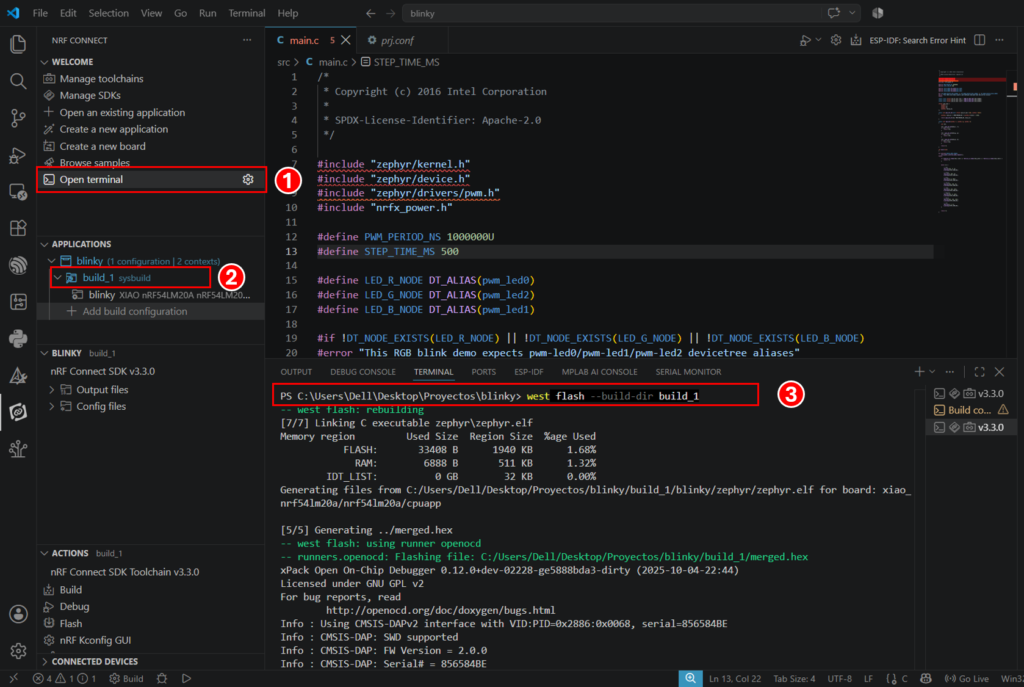
Task: Open NRF CONNECT panel more actions menu
Action: click(247, 40)
